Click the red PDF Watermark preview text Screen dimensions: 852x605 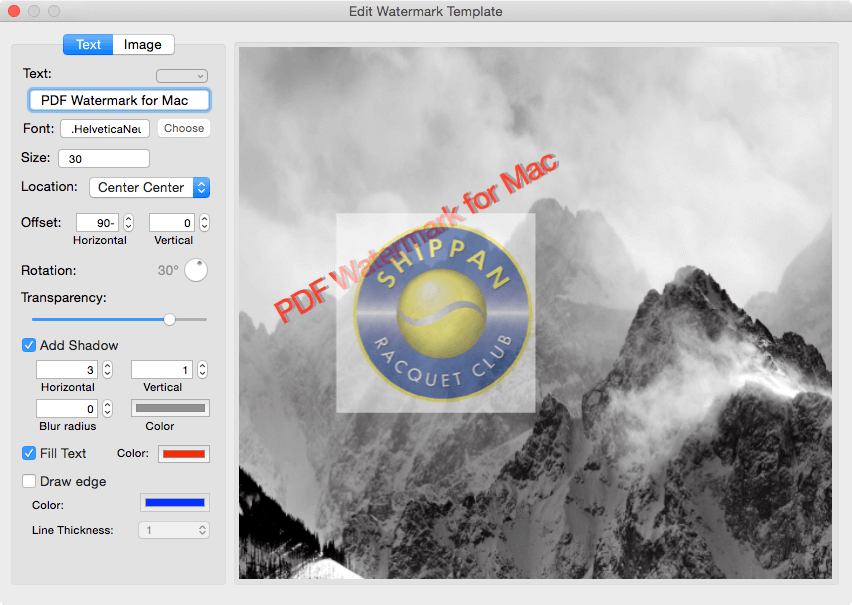point(416,238)
